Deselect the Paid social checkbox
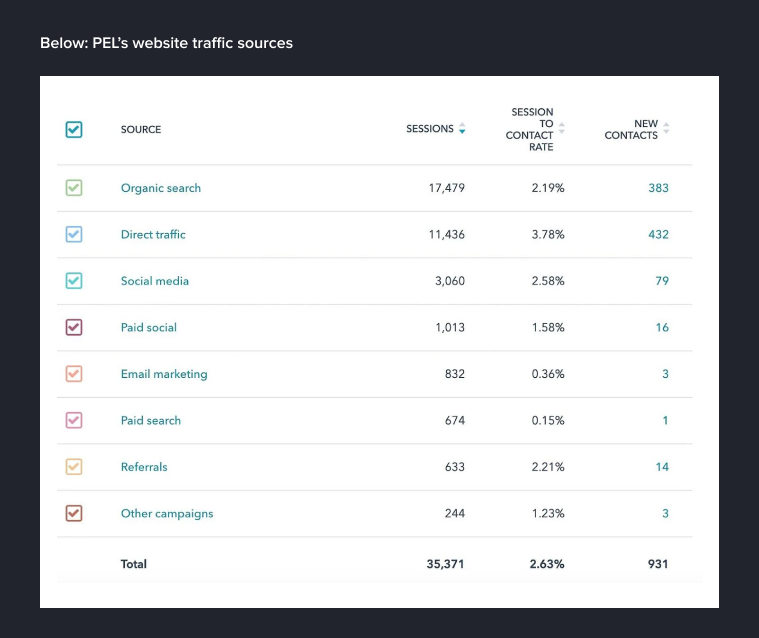The height and width of the screenshot is (638, 759). click(x=74, y=327)
